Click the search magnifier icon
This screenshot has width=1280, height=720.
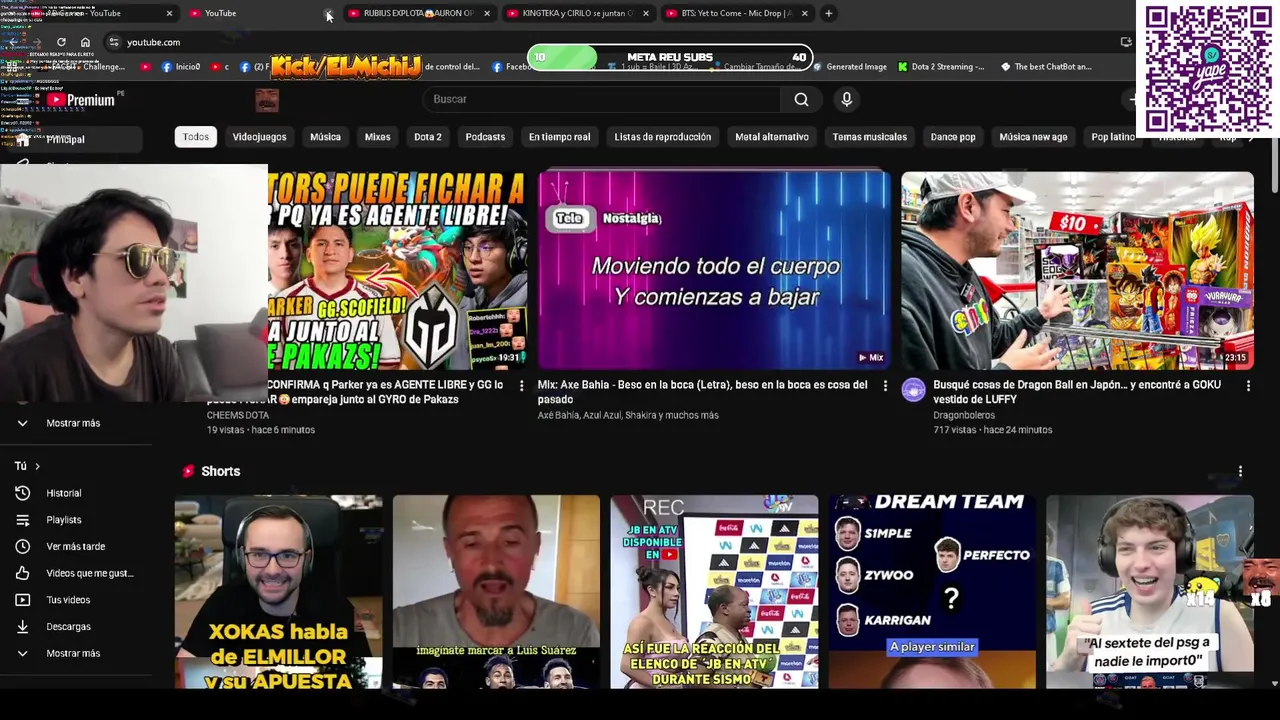pyautogui.click(x=801, y=99)
